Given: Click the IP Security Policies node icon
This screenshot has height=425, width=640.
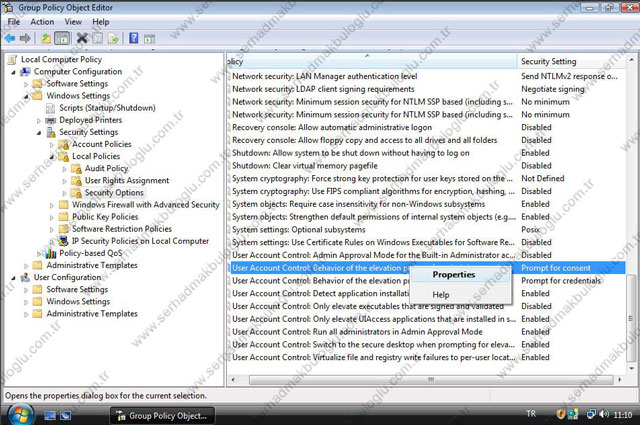Looking at the screenshot, I should [63, 241].
